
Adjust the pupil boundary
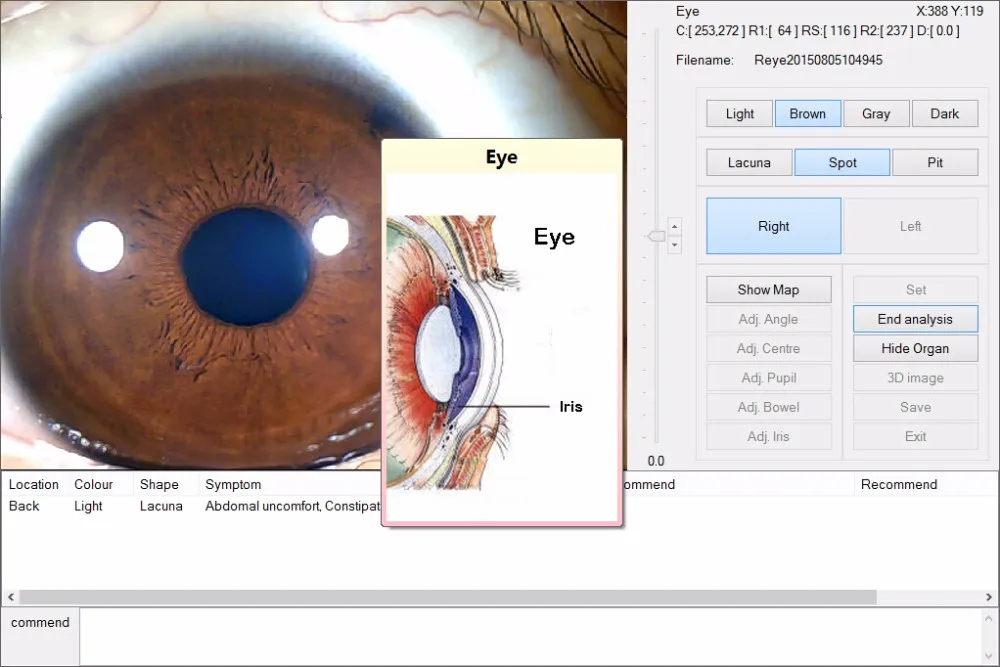pyautogui.click(x=768, y=377)
